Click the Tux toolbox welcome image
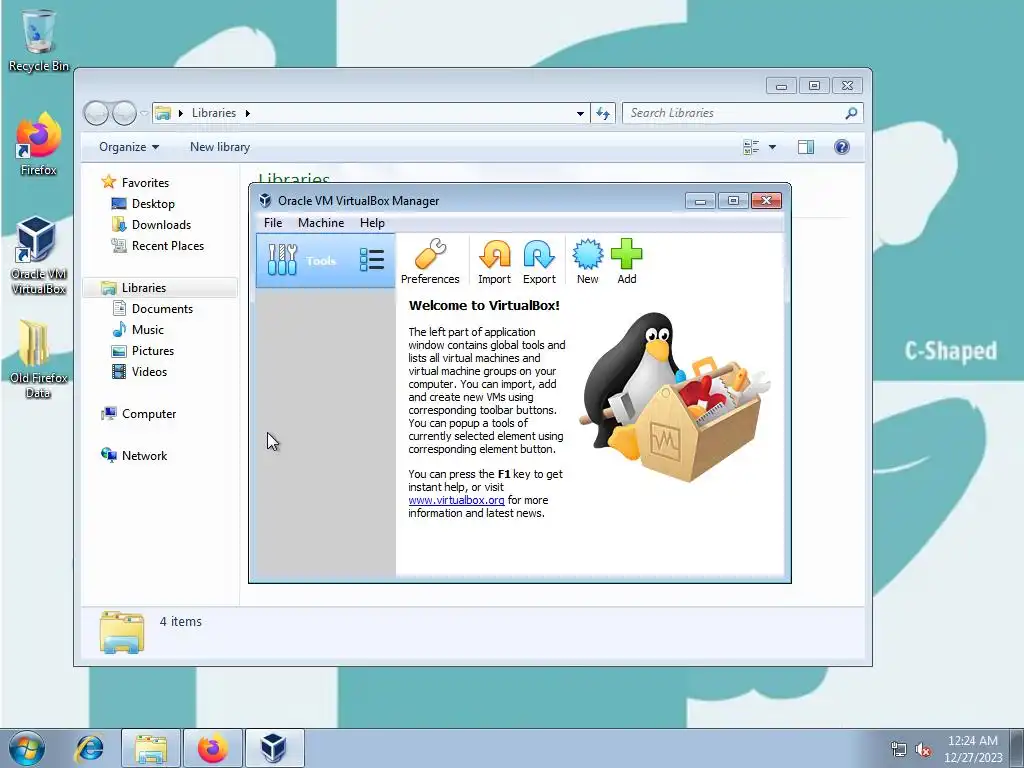Image resolution: width=1024 pixels, height=768 pixels. (675, 396)
